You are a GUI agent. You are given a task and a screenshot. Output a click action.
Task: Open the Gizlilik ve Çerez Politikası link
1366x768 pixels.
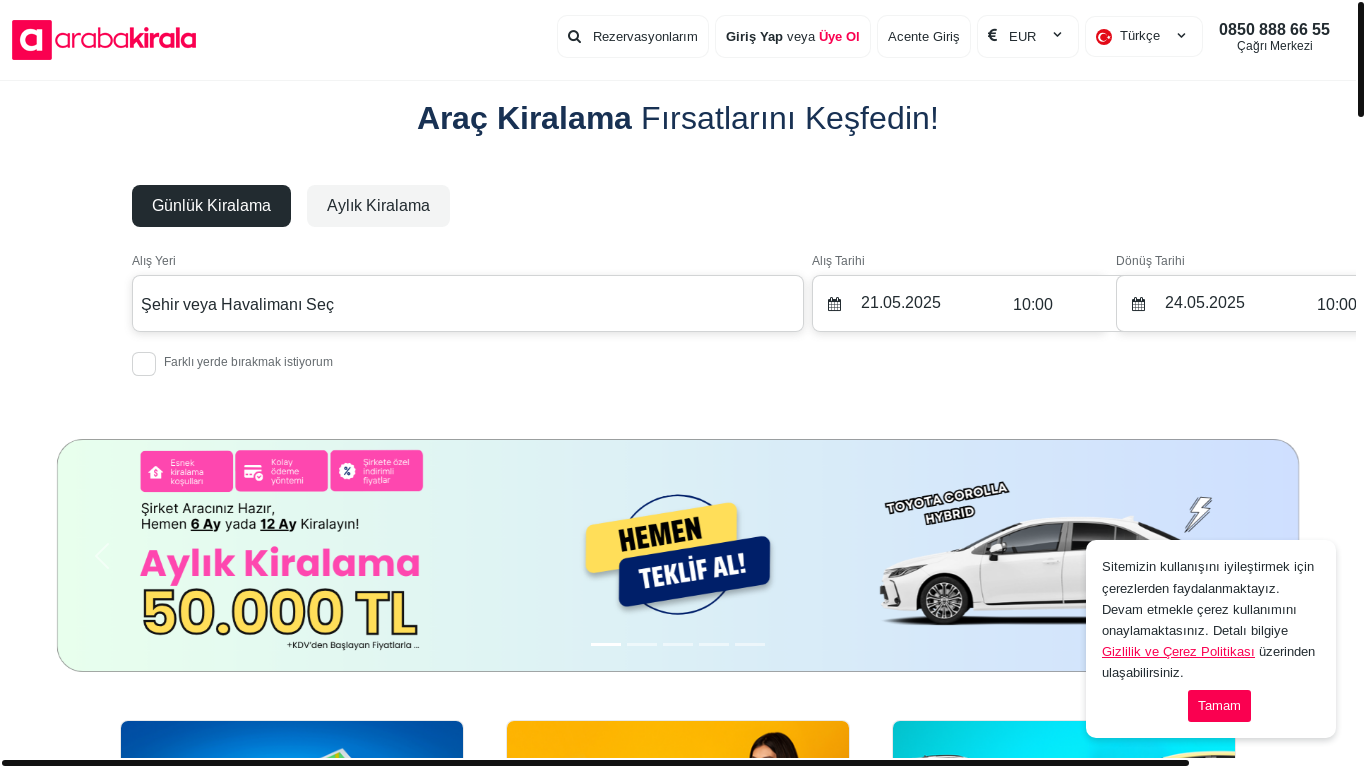tap(1178, 652)
